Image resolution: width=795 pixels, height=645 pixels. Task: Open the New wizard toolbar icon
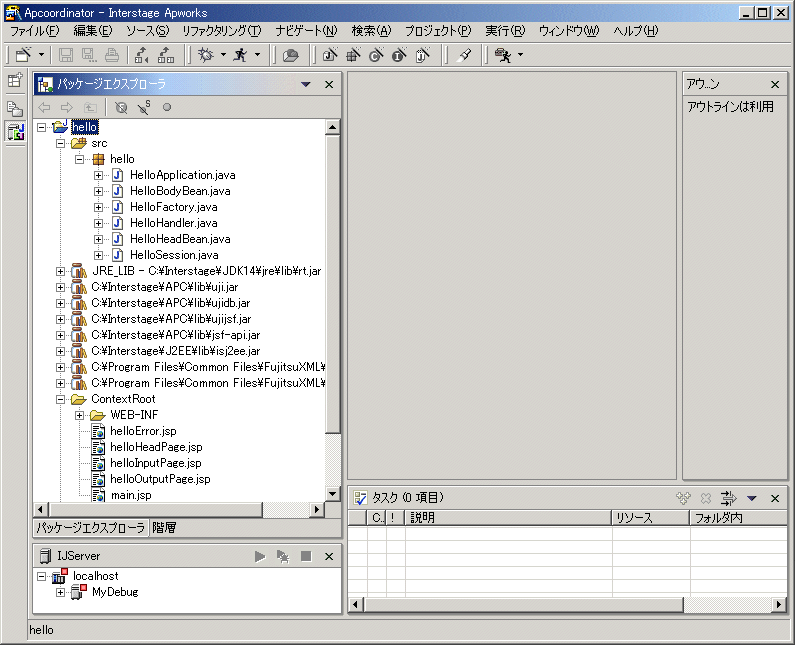pyautogui.click(x=23, y=54)
